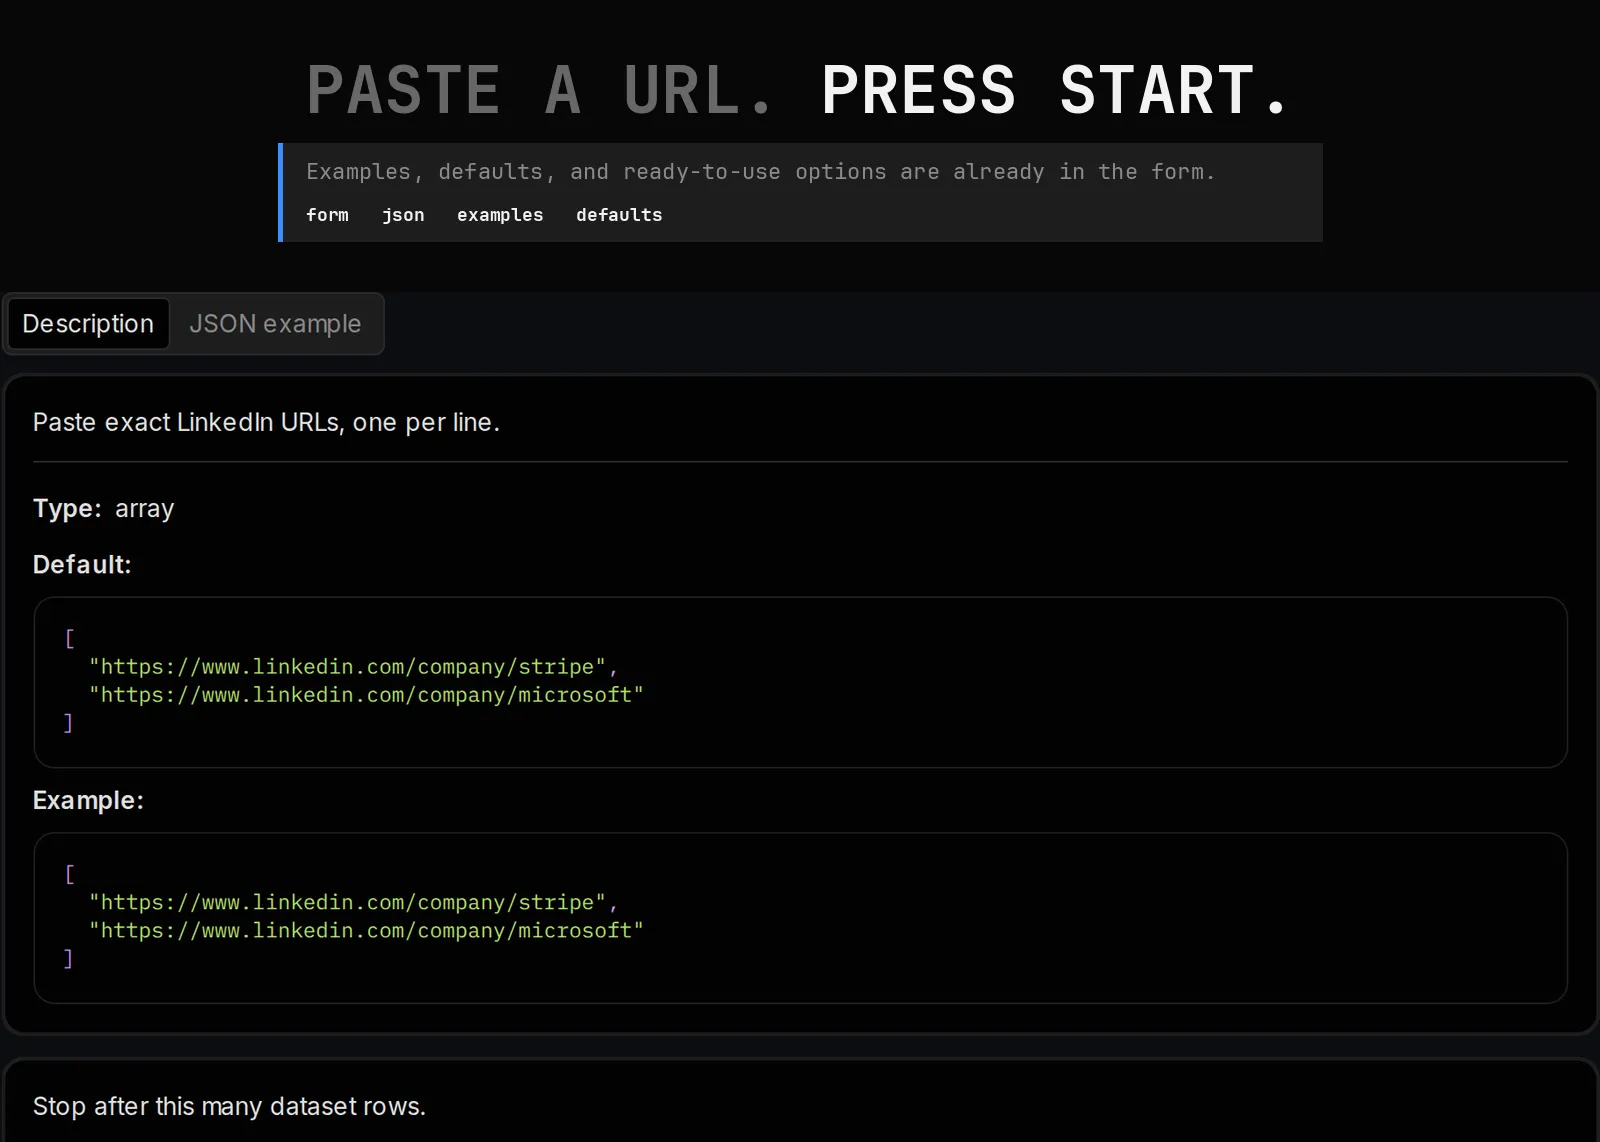Viewport: 1600px width, 1142px height.
Task: Open the JSON example tab
Action: (275, 324)
